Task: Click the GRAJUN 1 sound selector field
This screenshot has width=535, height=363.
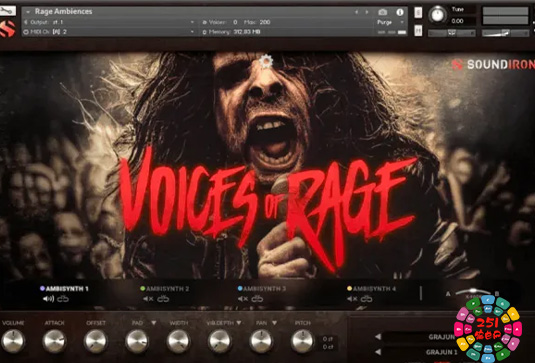Action: [420, 352]
